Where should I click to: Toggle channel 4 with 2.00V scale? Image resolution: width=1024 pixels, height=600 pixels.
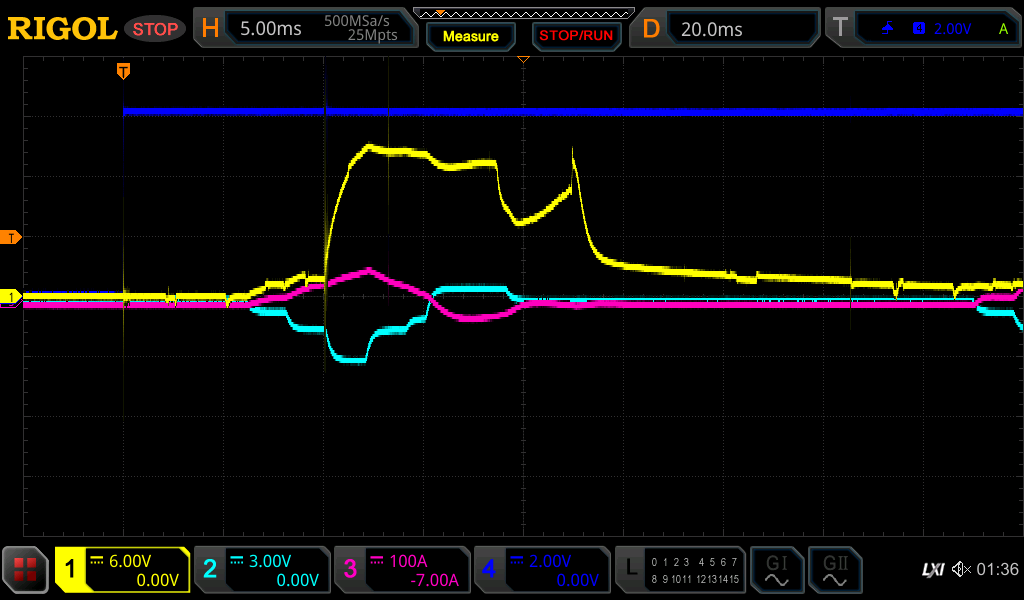(x=541, y=570)
